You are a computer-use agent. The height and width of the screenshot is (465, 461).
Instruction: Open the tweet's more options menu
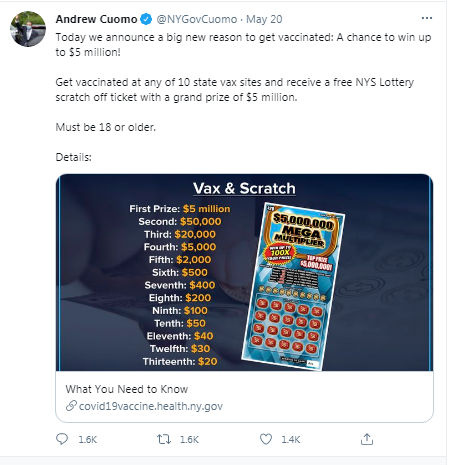point(427,18)
